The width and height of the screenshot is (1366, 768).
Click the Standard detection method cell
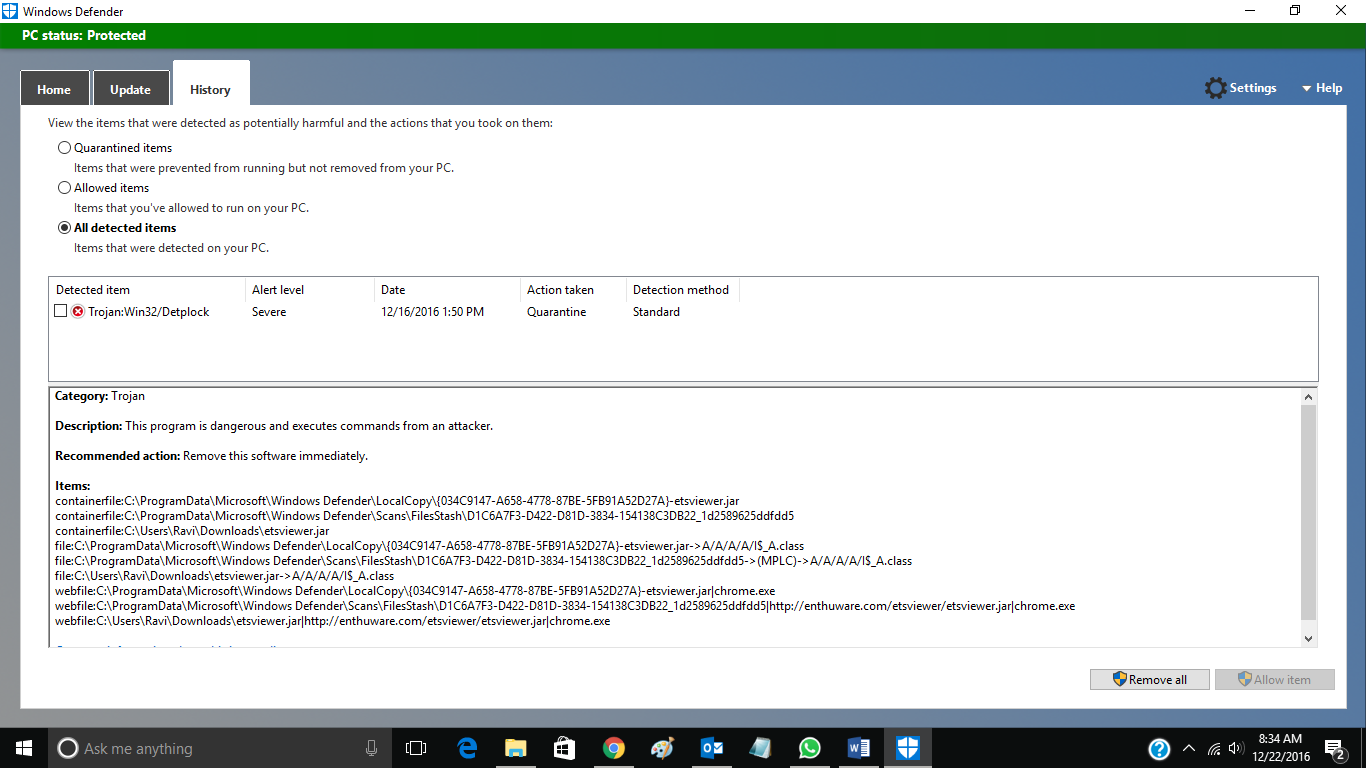[x=656, y=312]
